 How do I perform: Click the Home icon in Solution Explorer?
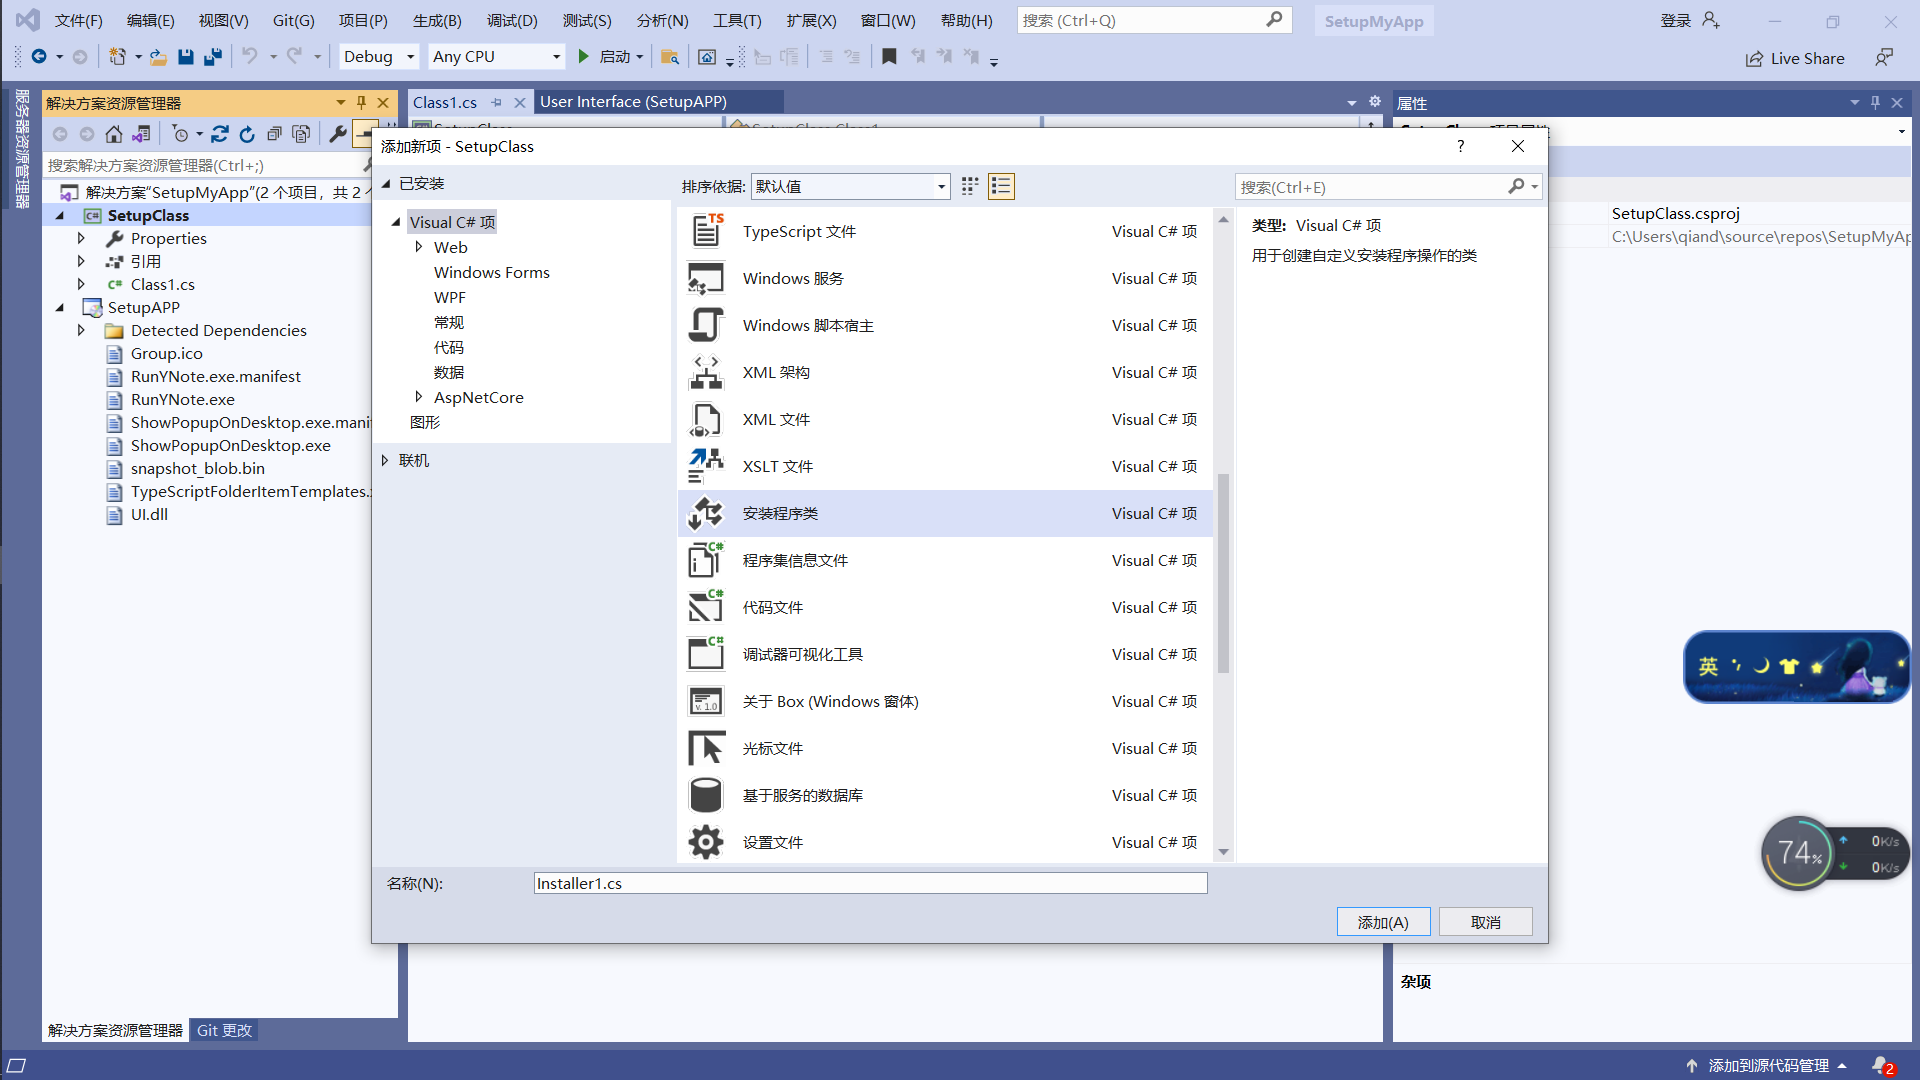[114, 134]
